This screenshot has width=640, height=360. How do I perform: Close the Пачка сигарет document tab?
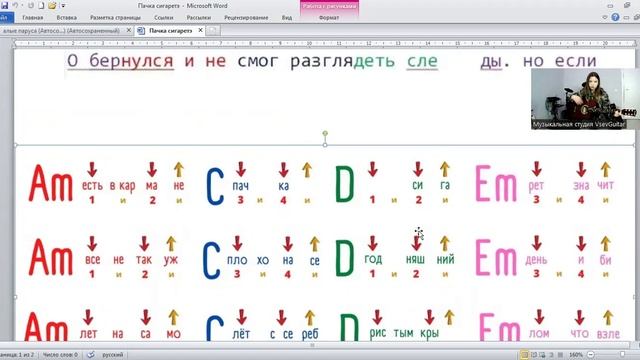(200, 31)
